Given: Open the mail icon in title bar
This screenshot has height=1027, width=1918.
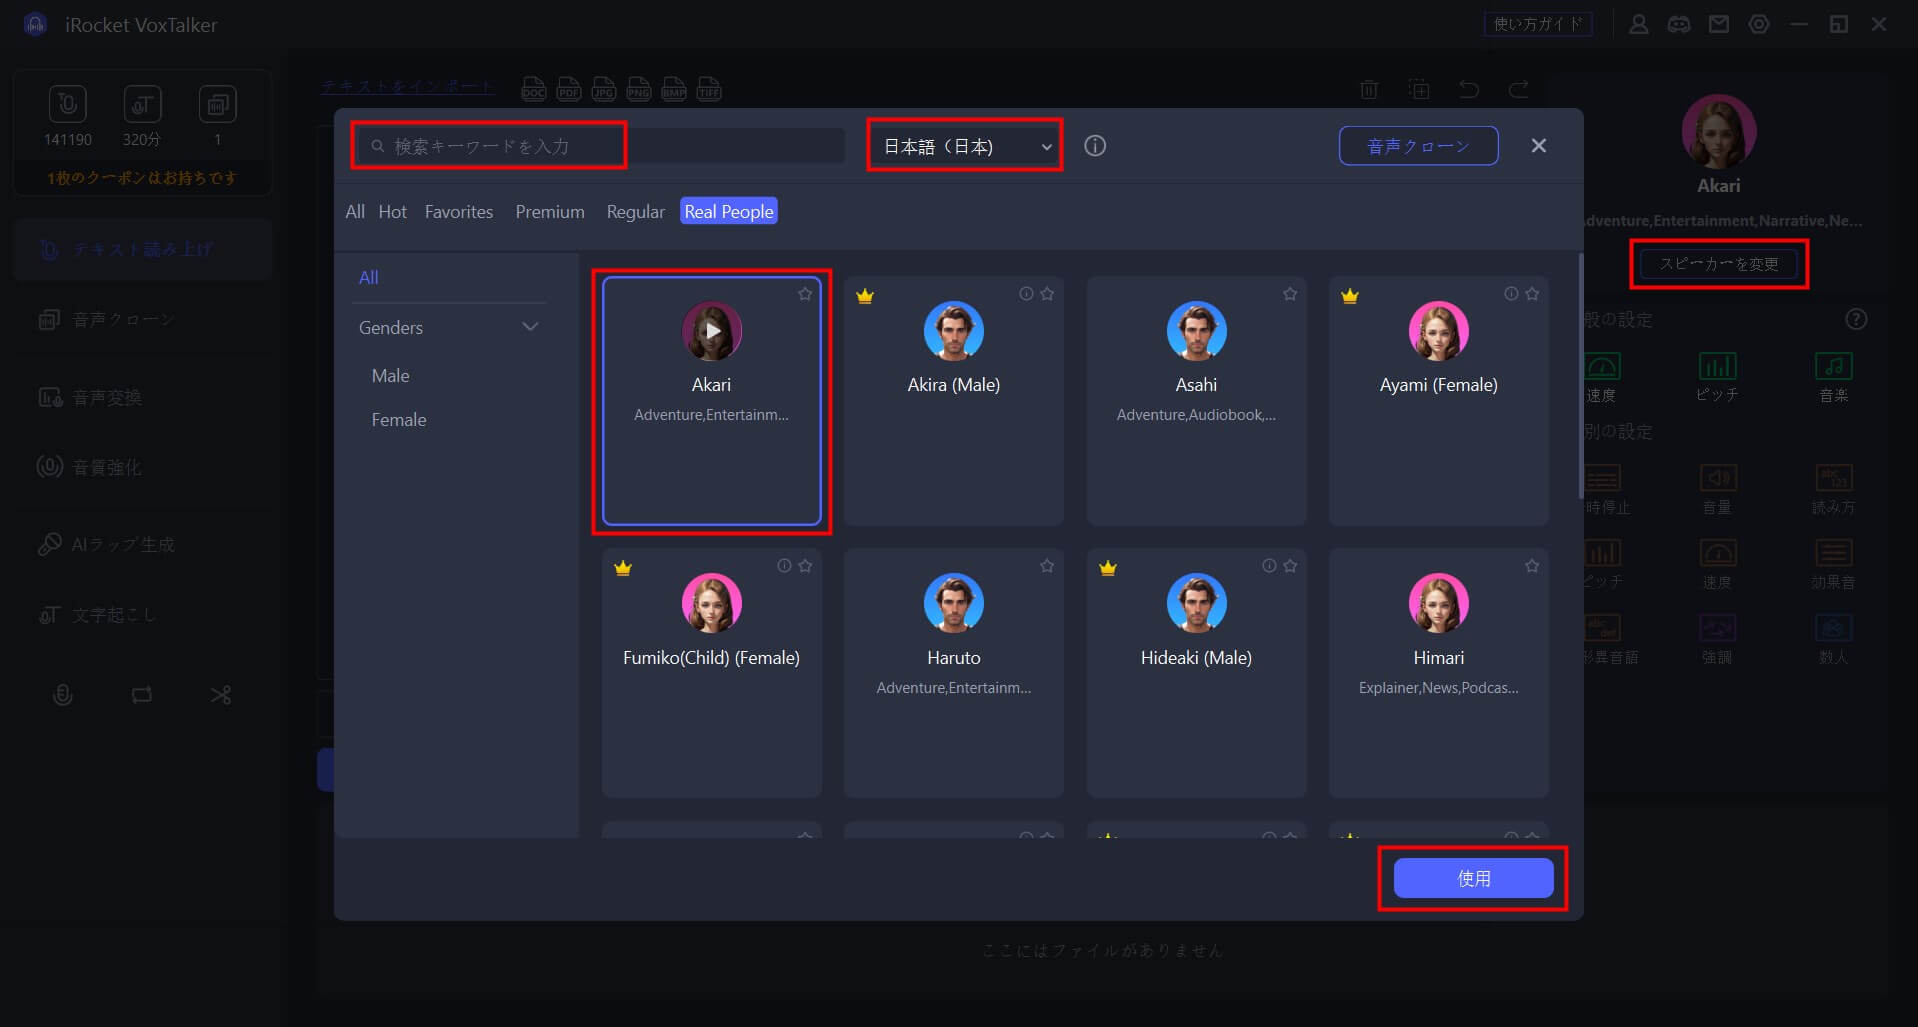Looking at the screenshot, I should [x=1719, y=24].
